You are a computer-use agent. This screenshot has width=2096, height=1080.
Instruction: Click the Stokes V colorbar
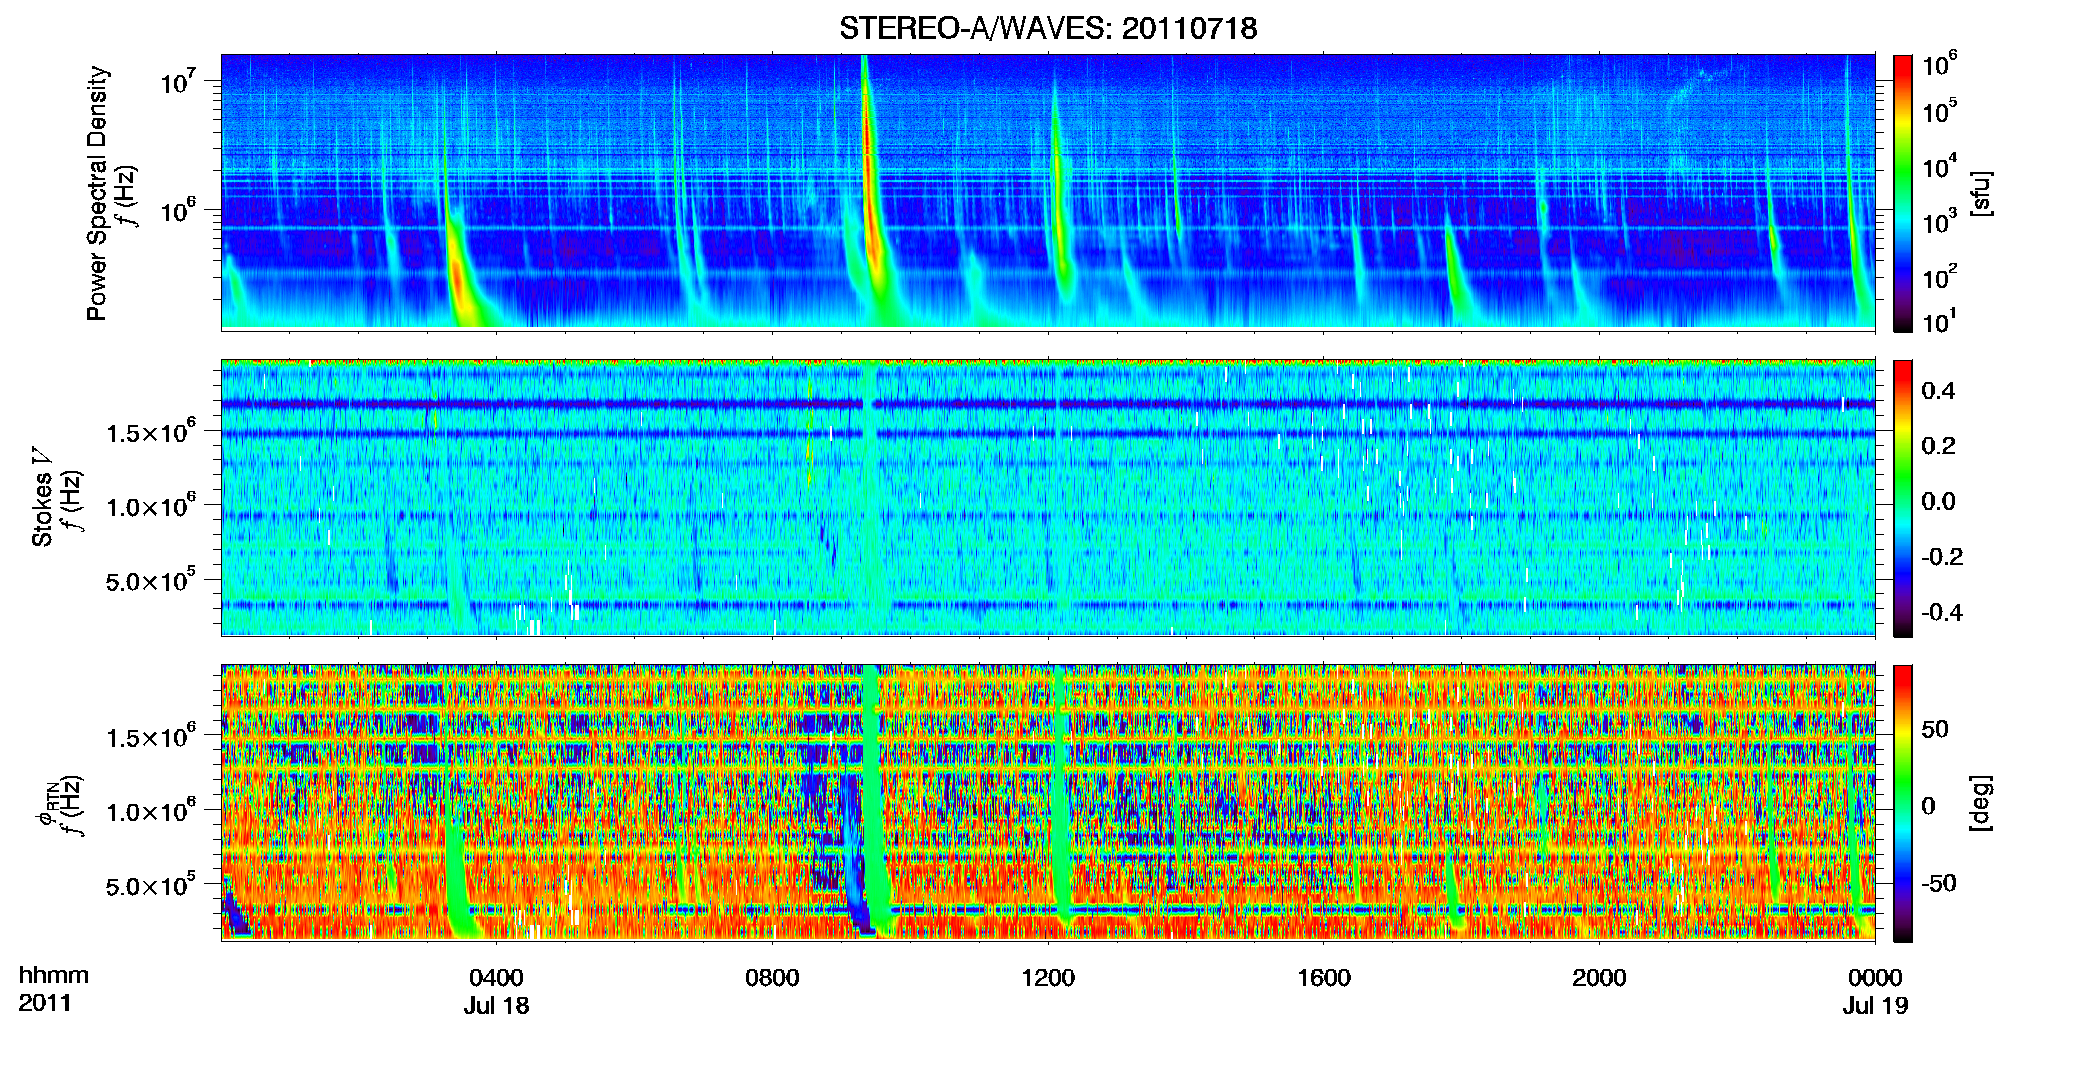[1903, 498]
